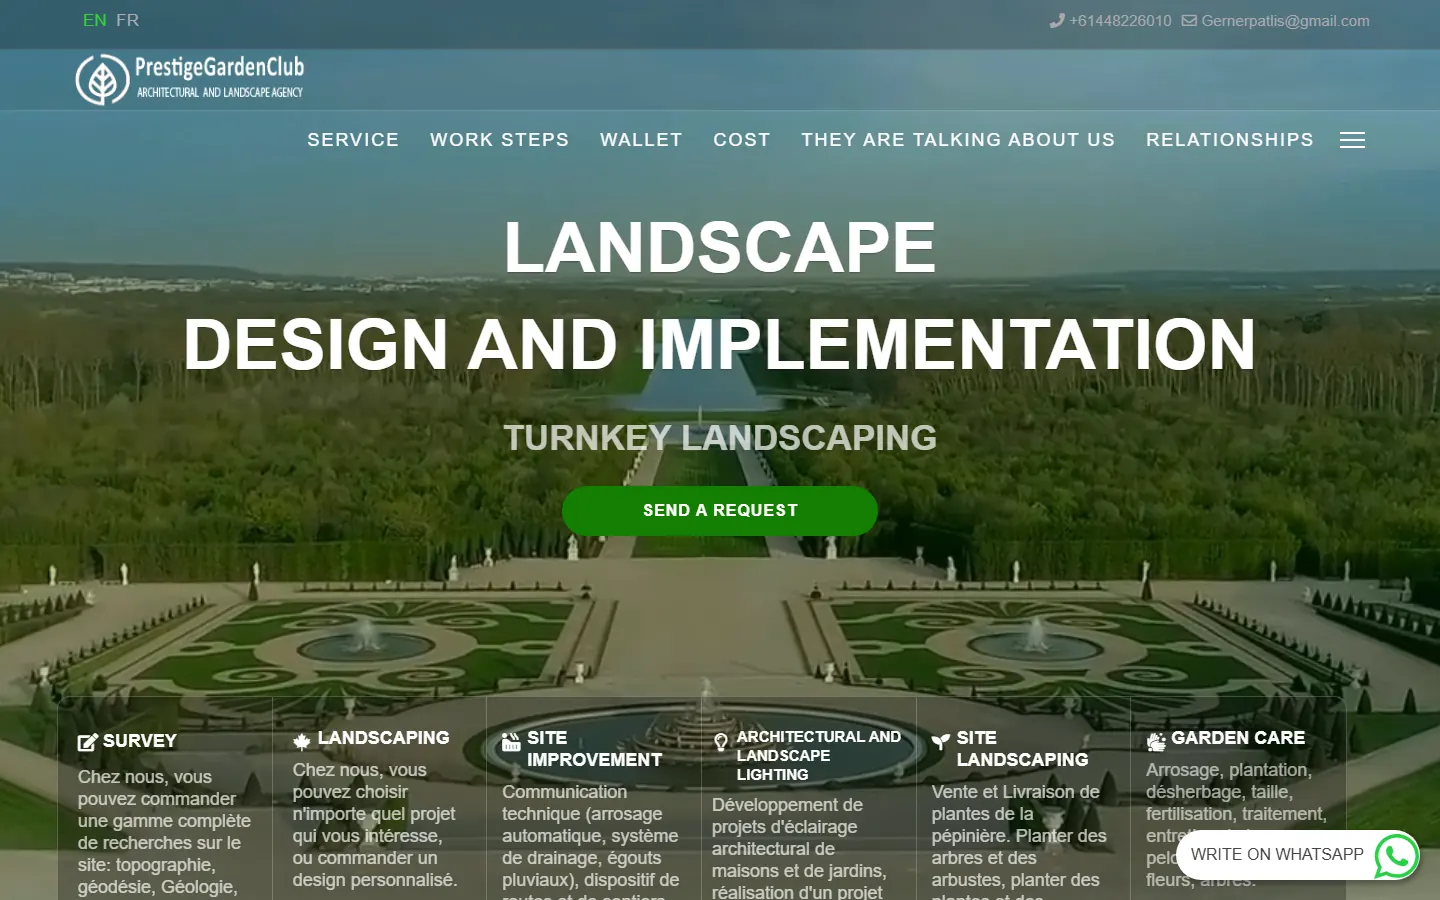Click Survey description starting 'Chez nous, vous pouvez commander'
1440x900 pixels.
(x=164, y=833)
